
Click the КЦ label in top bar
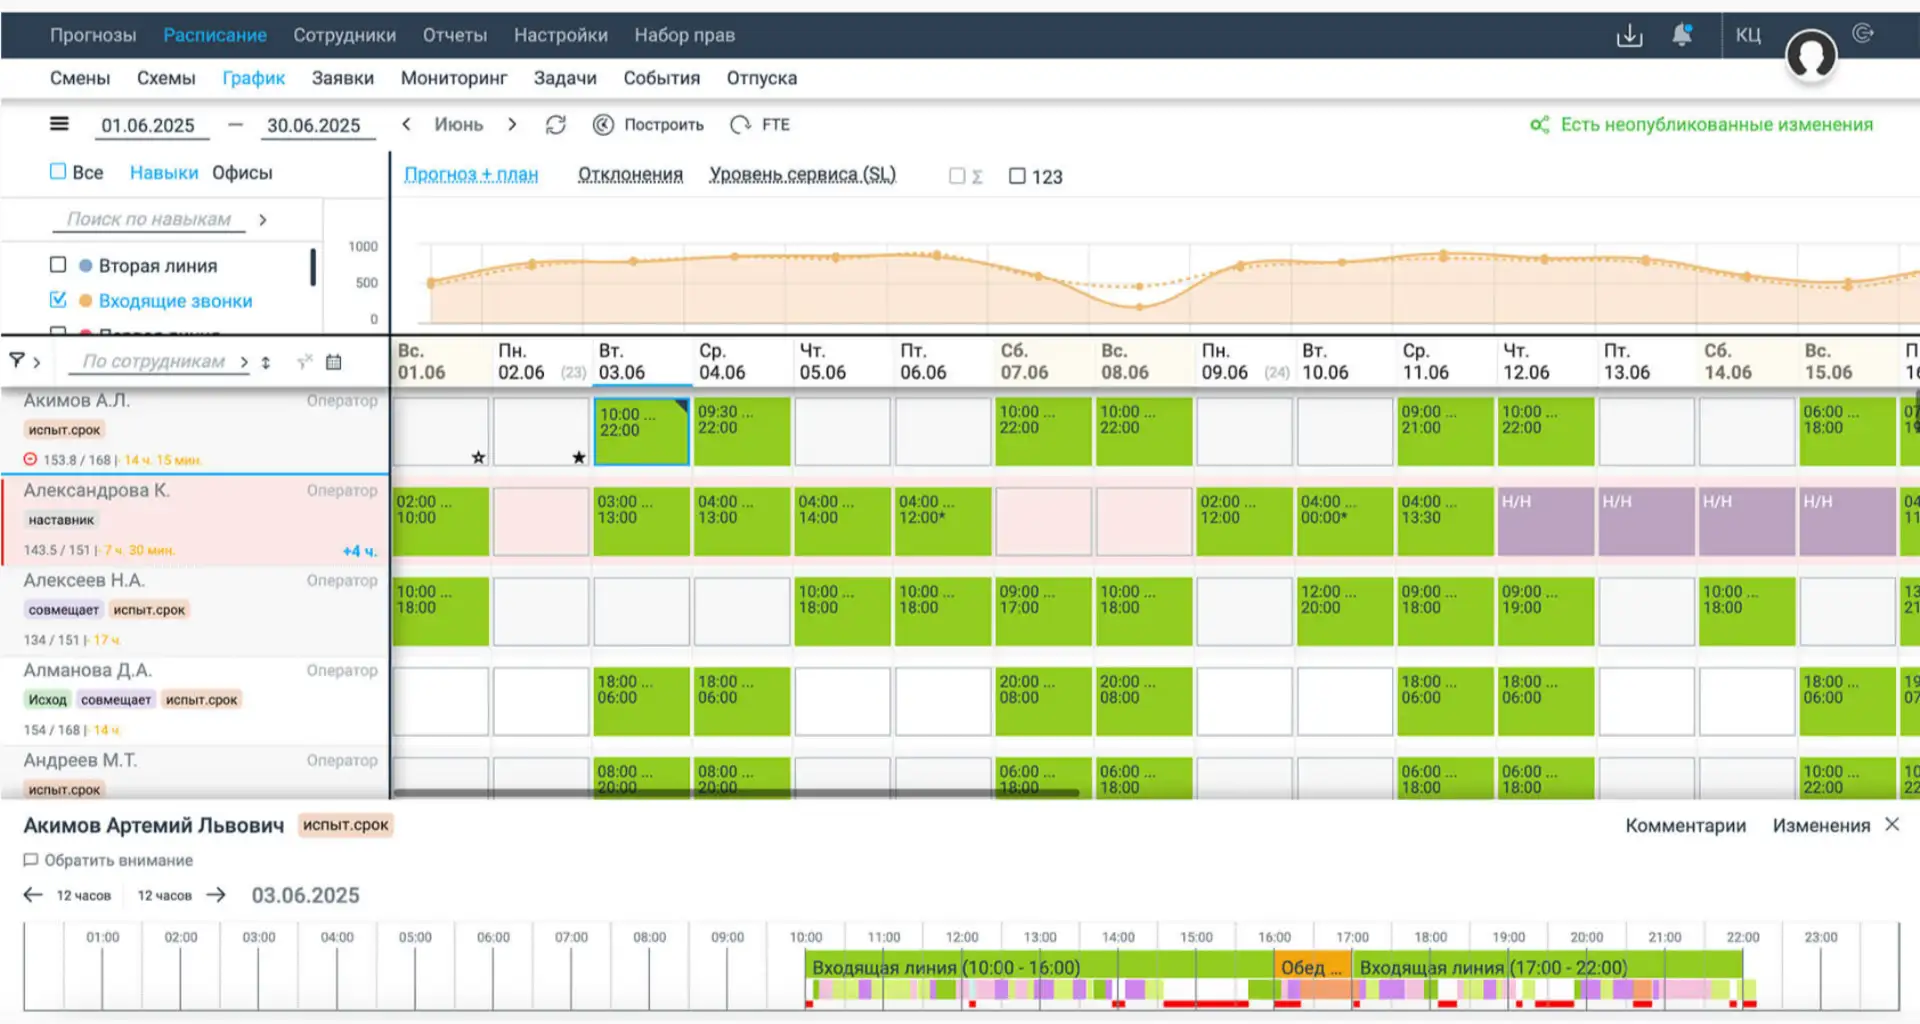point(1748,35)
